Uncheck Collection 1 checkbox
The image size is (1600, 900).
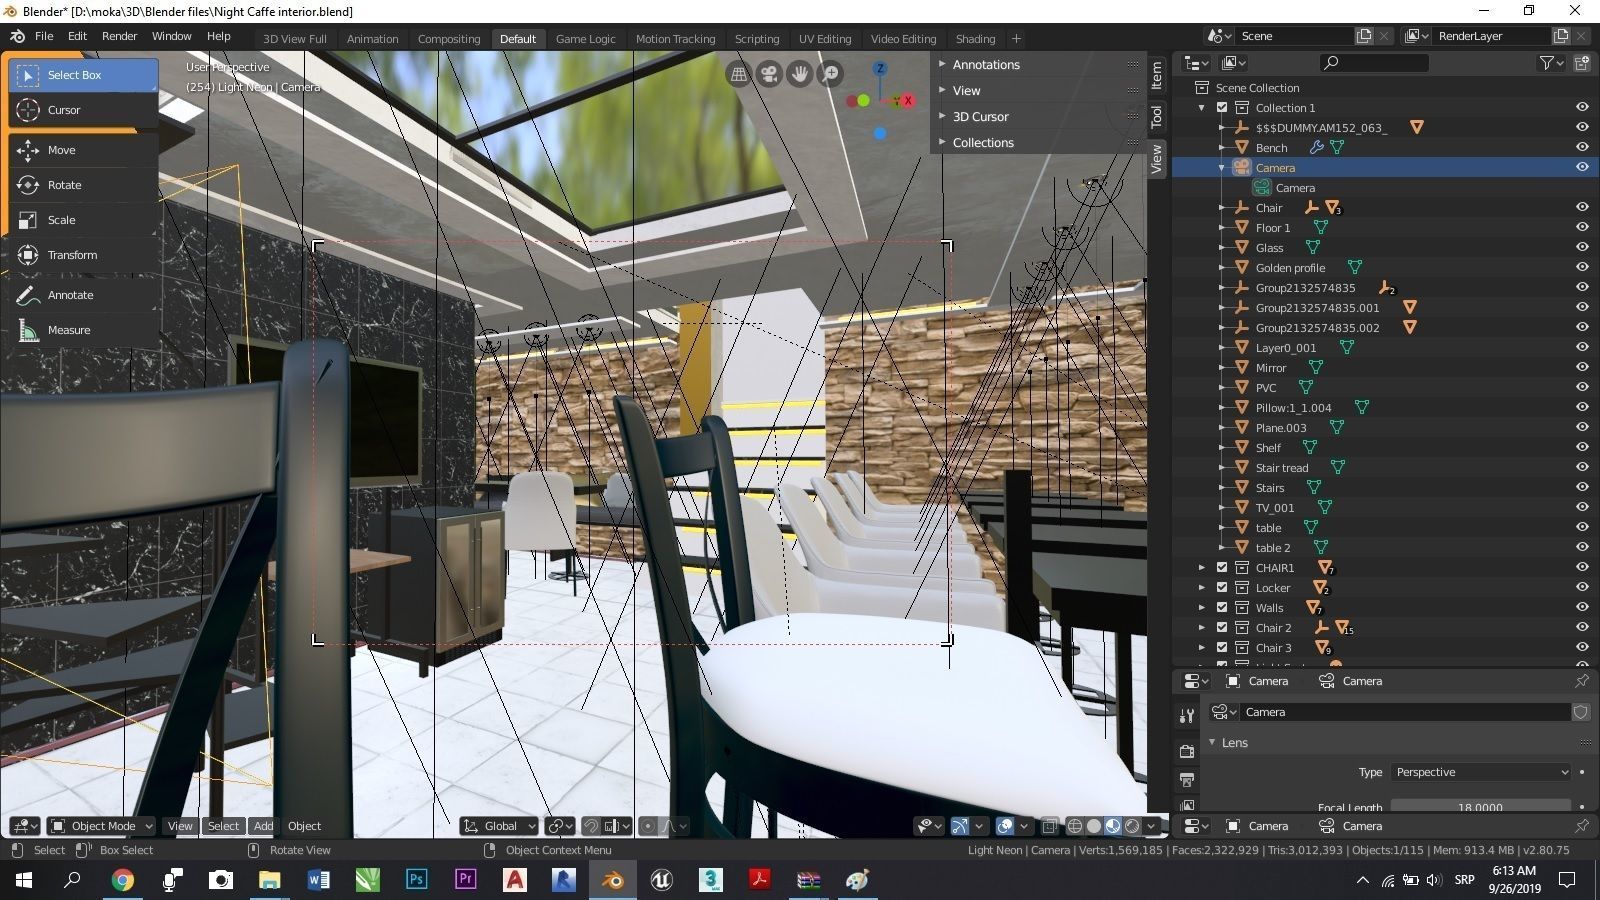(1222, 108)
